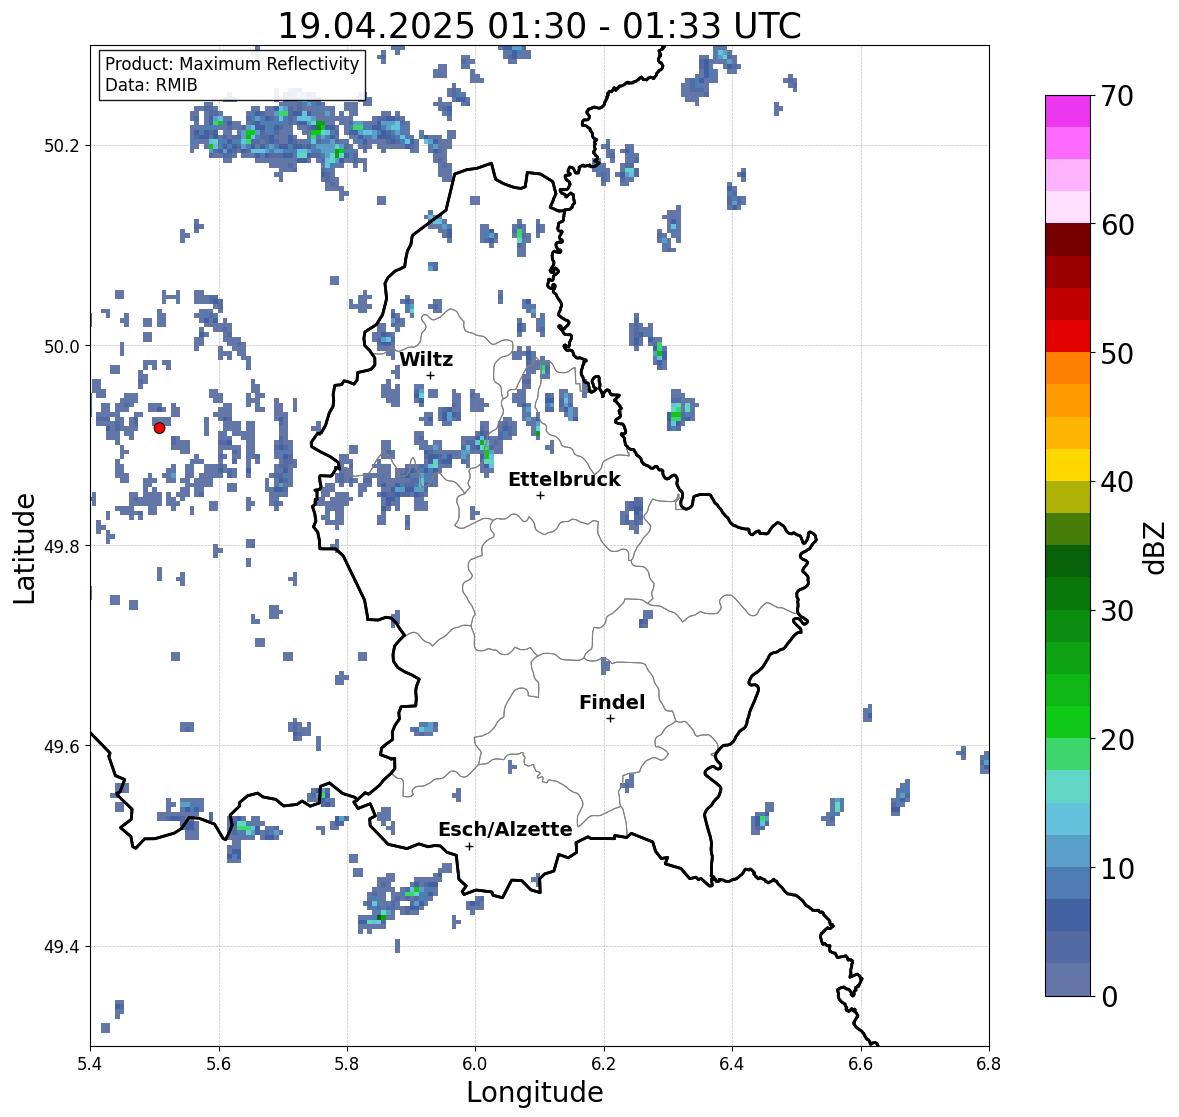Image resolution: width=1179 pixels, height=1117 pixels.
Task: Click the 49.6 latitude tick label
Action: click(62, 746)
